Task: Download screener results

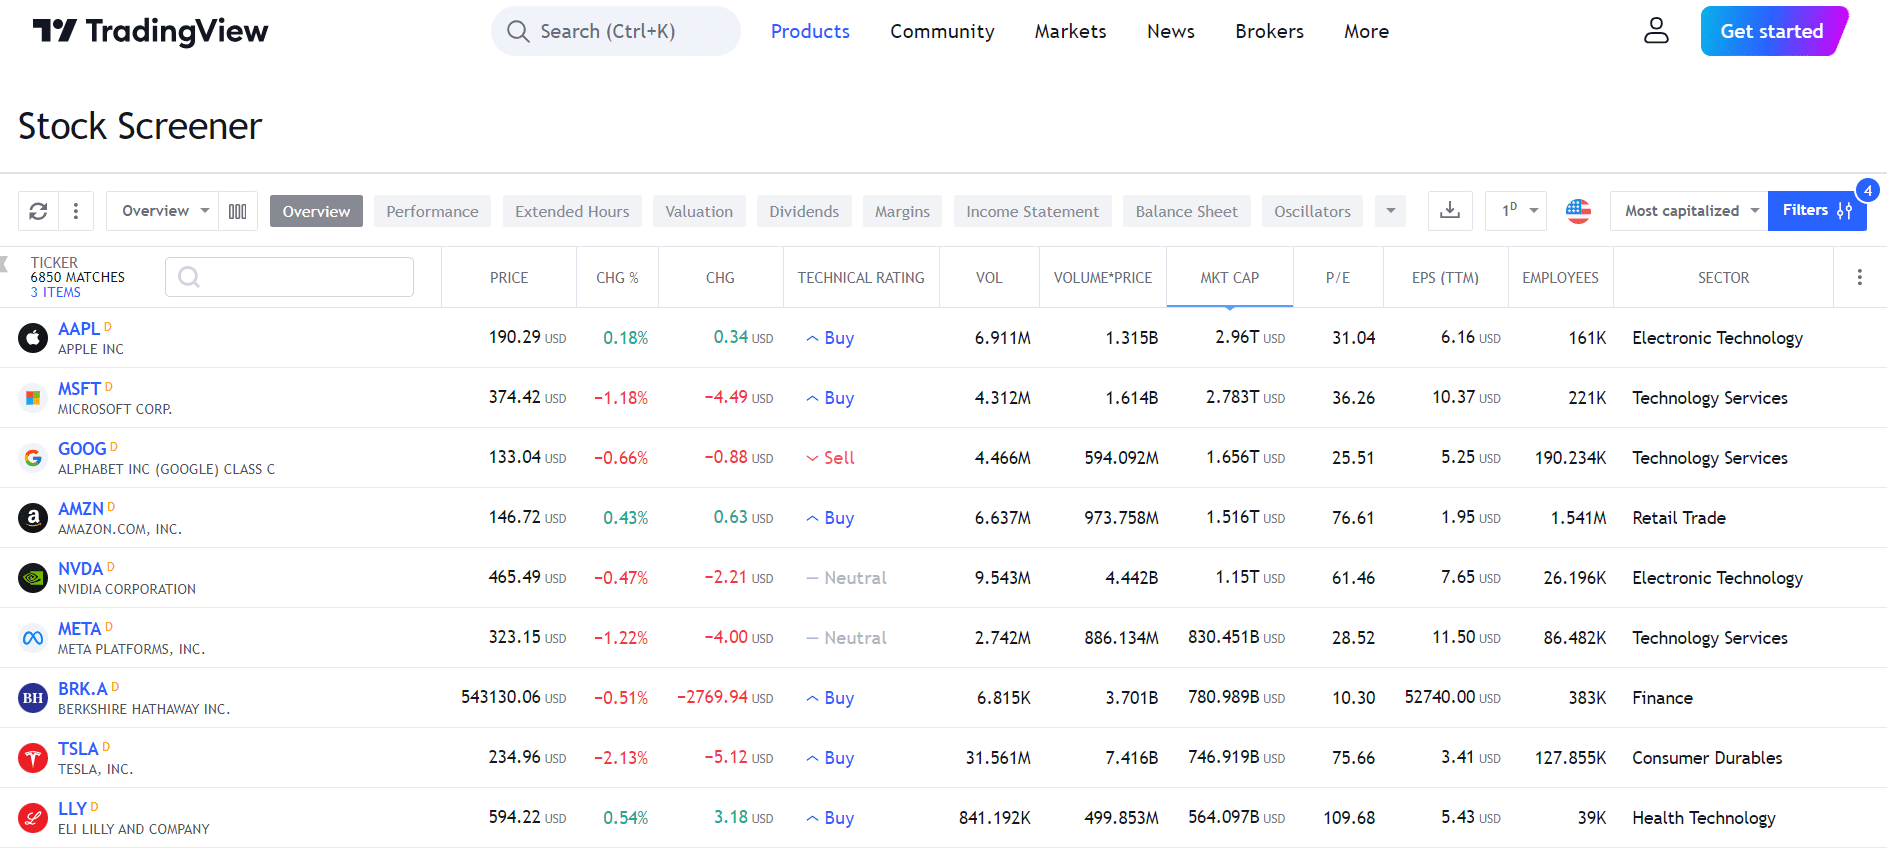Action: coord(1450,211)
